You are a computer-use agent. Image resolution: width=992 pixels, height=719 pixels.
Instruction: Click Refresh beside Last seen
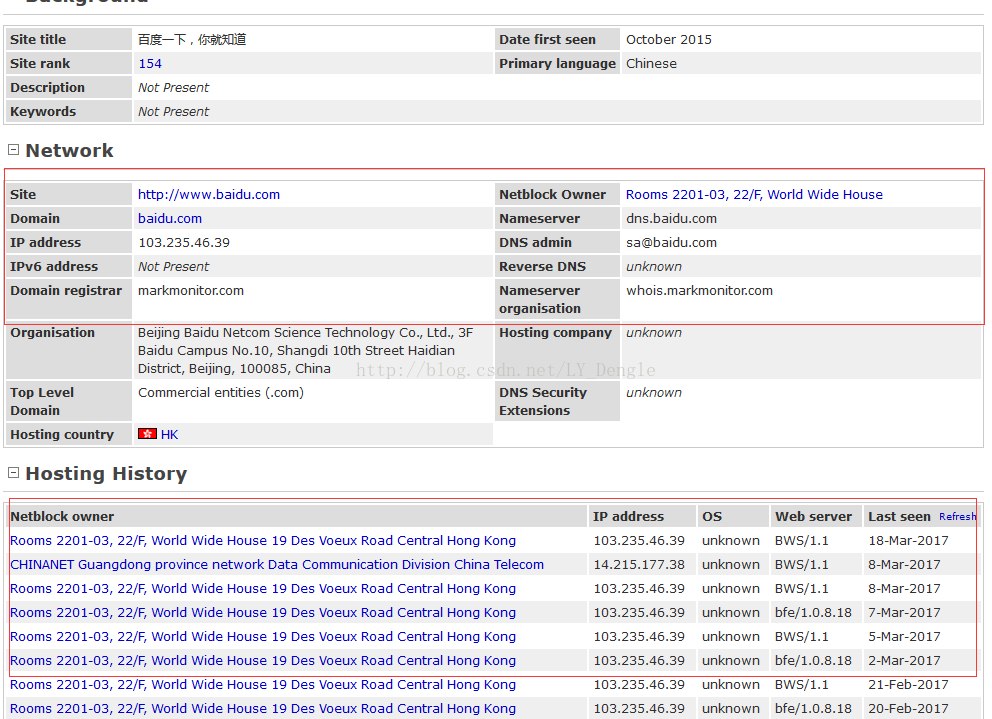[x=957, y=517]
